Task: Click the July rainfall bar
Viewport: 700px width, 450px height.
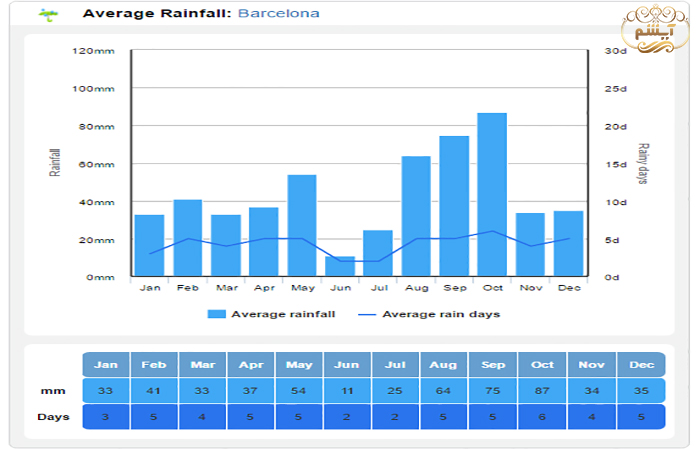Action: [378, 253]
